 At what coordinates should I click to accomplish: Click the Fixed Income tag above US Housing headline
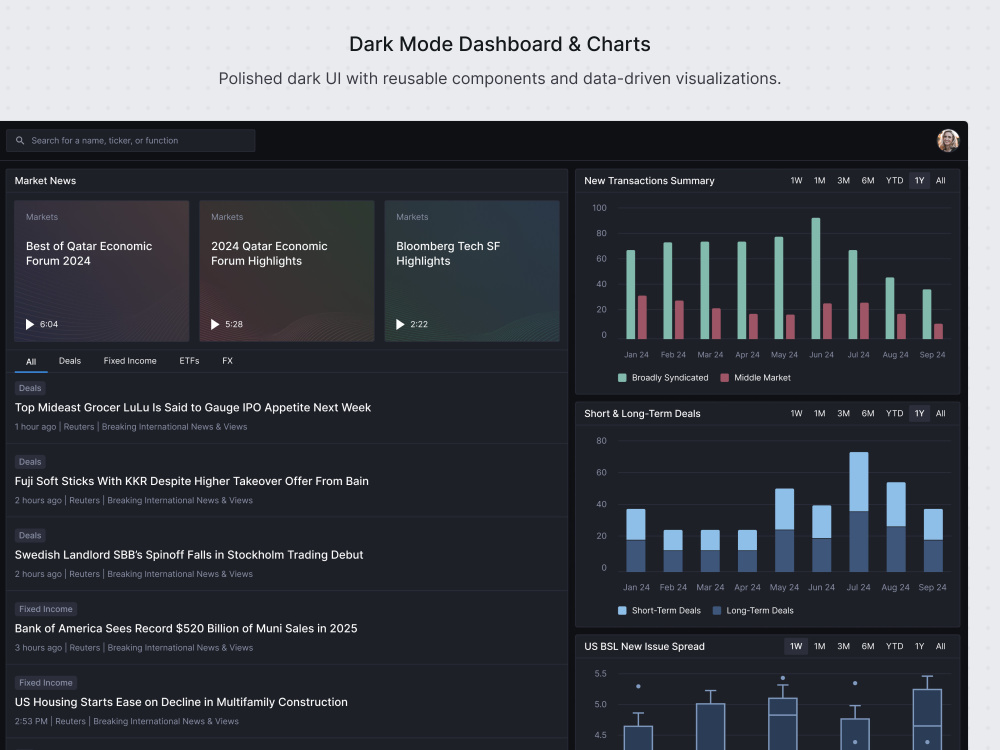click(46, 682)
